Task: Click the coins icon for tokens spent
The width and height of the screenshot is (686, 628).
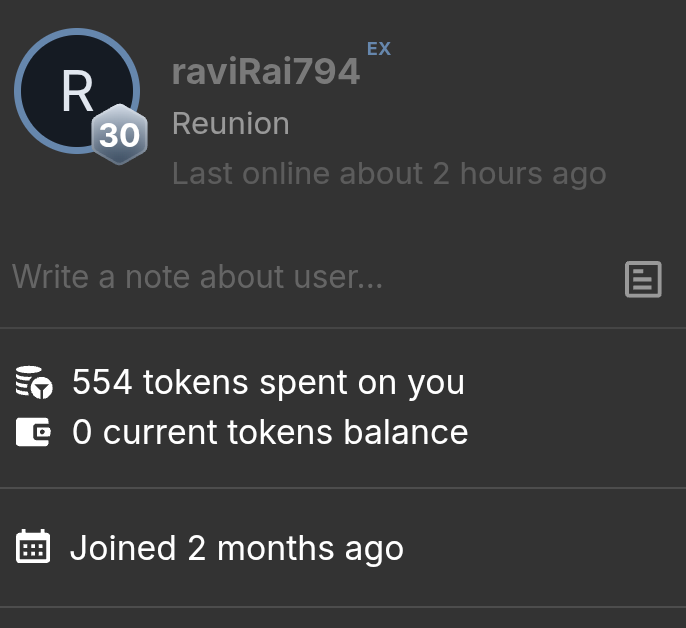Action: point(34,382)
